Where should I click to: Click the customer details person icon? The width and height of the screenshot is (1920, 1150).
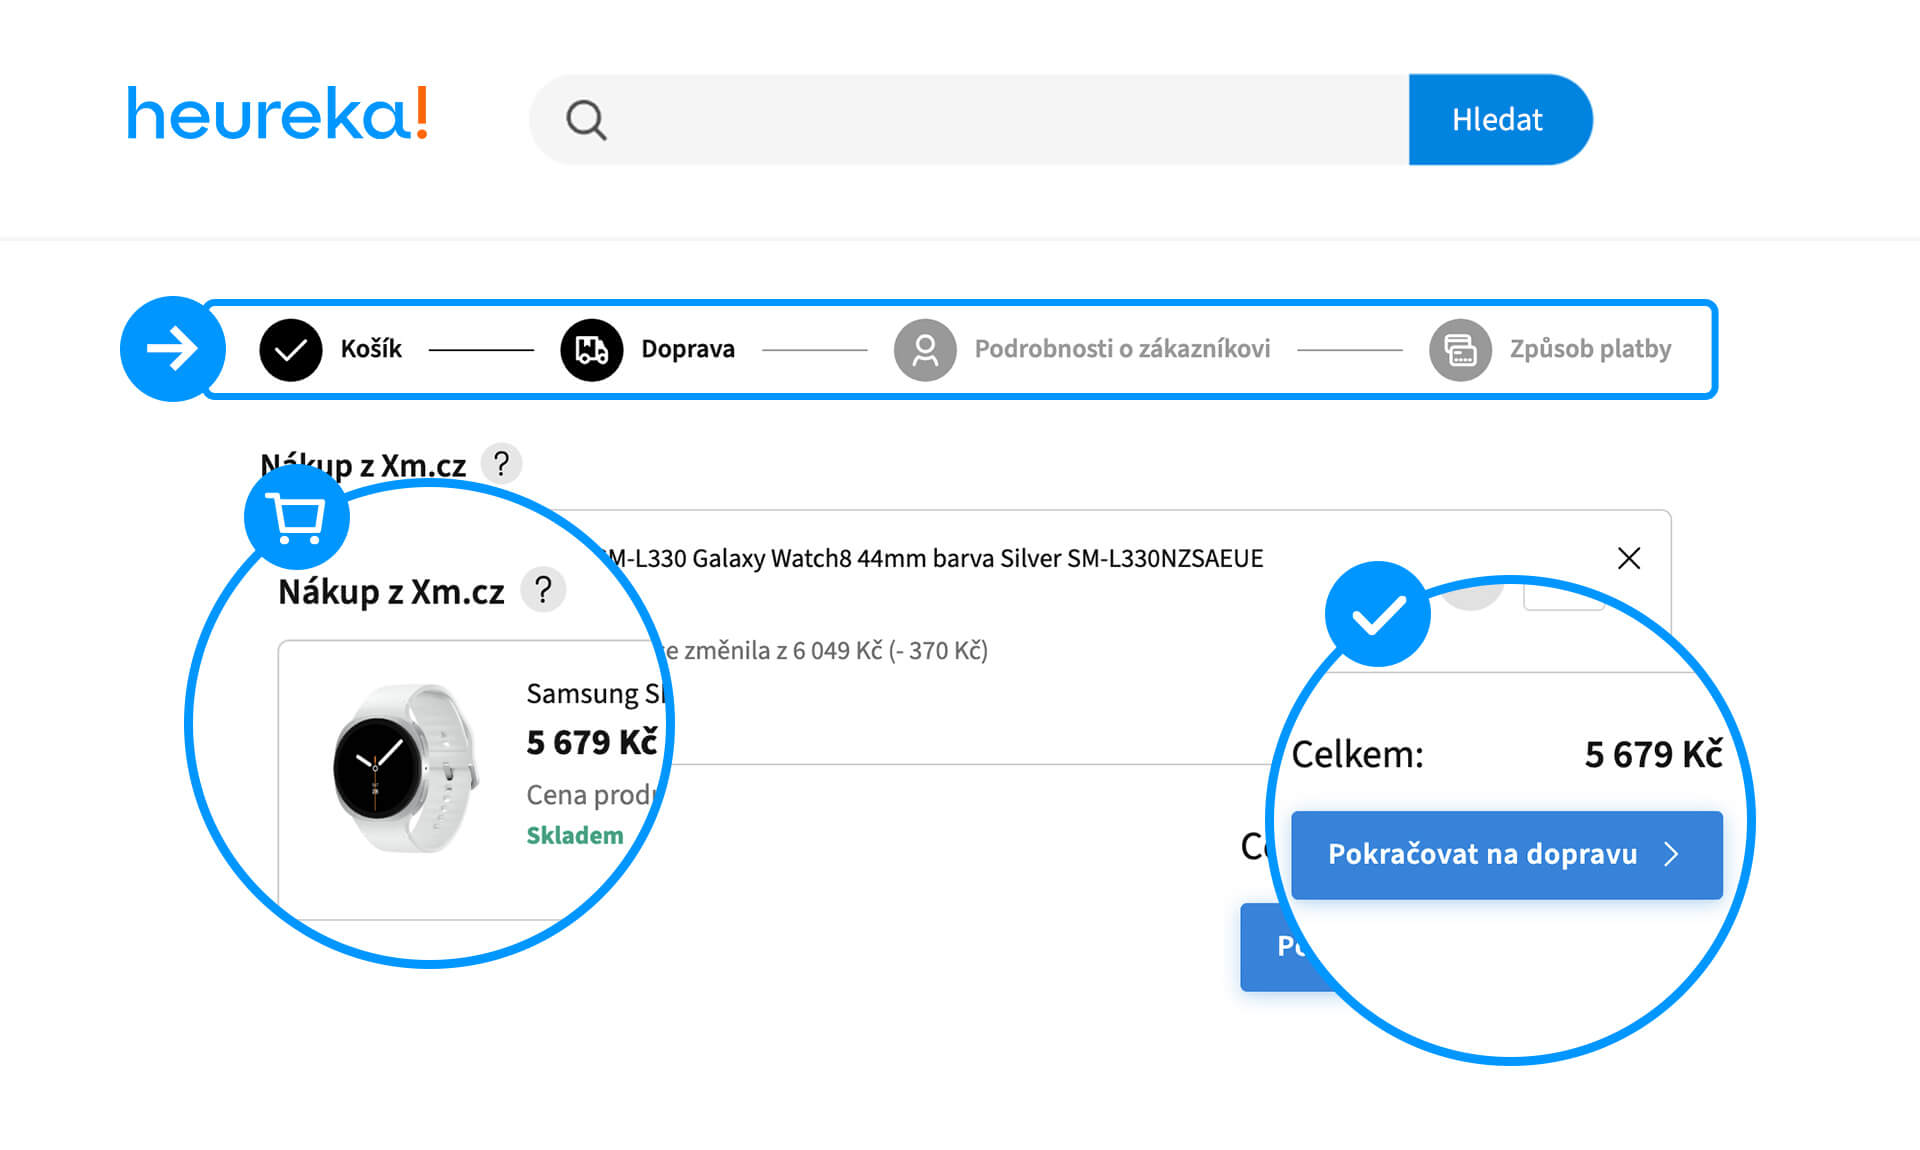coord(925,349)
